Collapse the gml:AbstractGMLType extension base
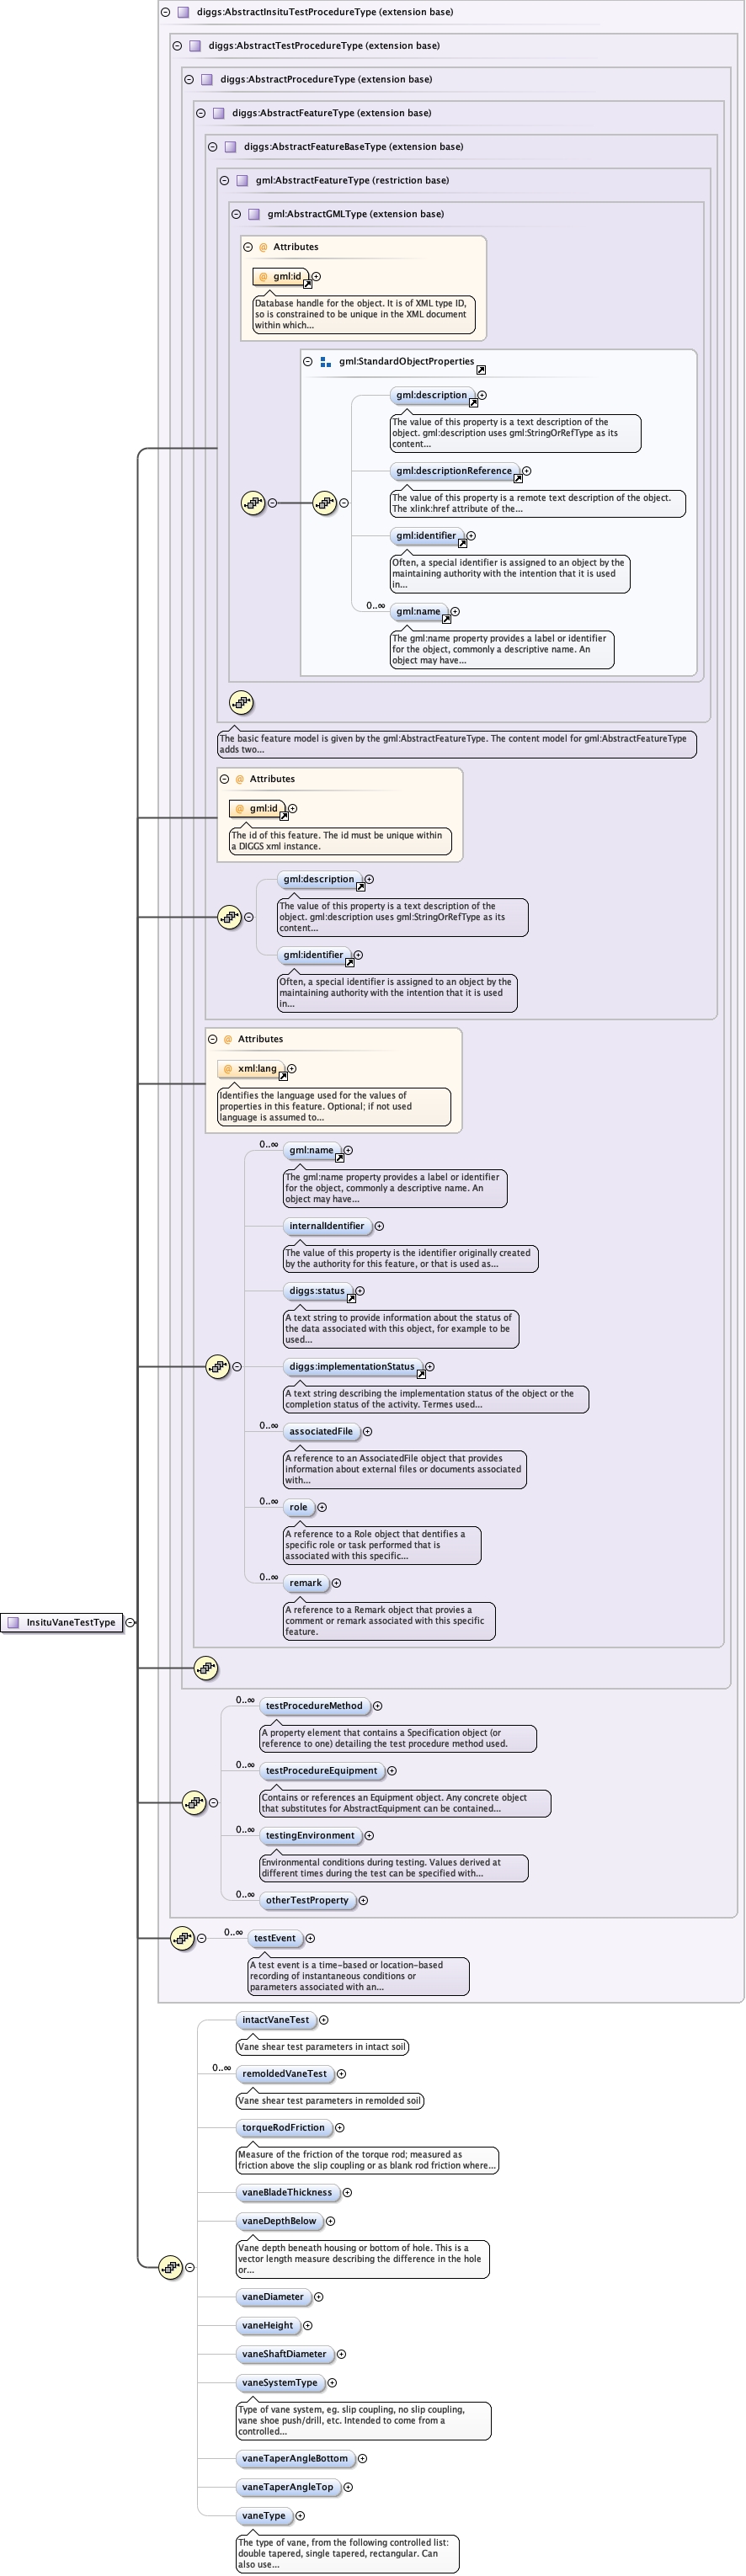Screen dimensions: 746x2576 pos(236,214)
